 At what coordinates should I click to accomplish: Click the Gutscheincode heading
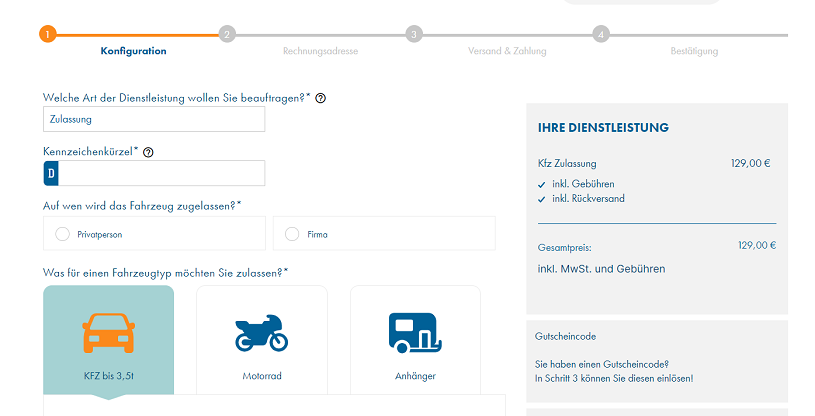click(x=566, y=337)
